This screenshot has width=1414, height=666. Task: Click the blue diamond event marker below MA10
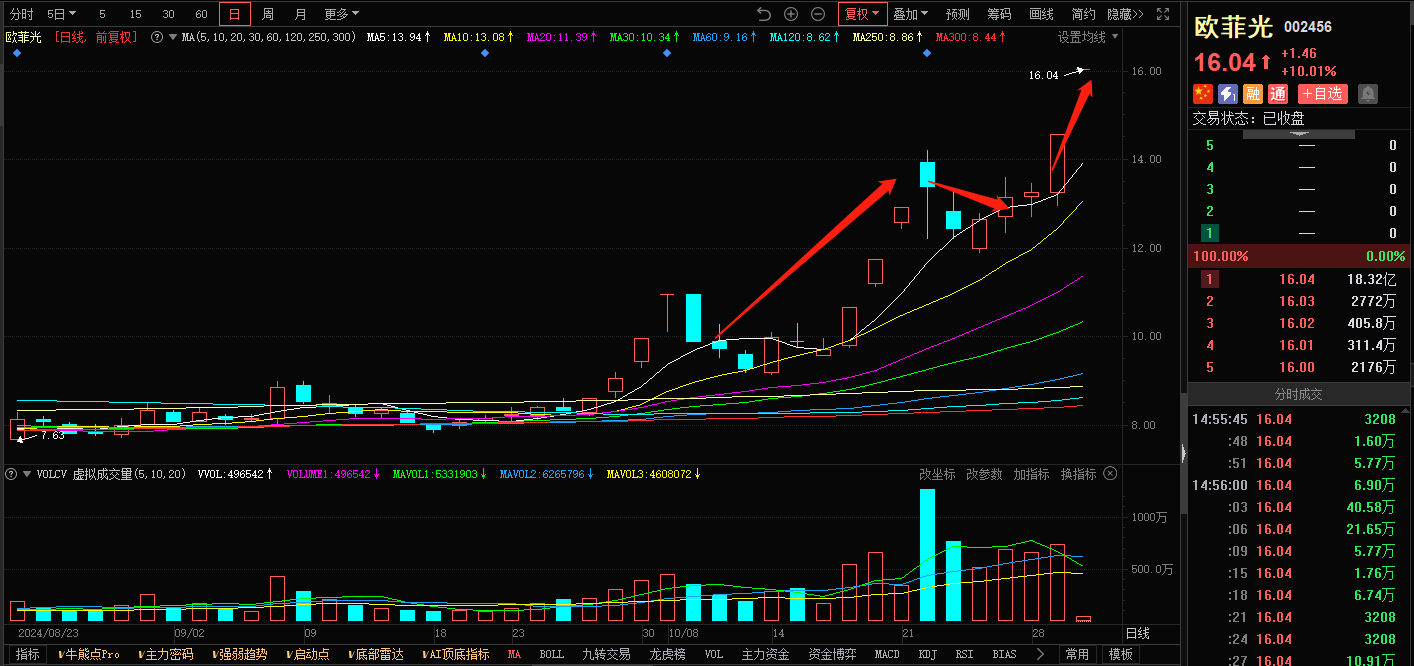(x=485, y=53)
